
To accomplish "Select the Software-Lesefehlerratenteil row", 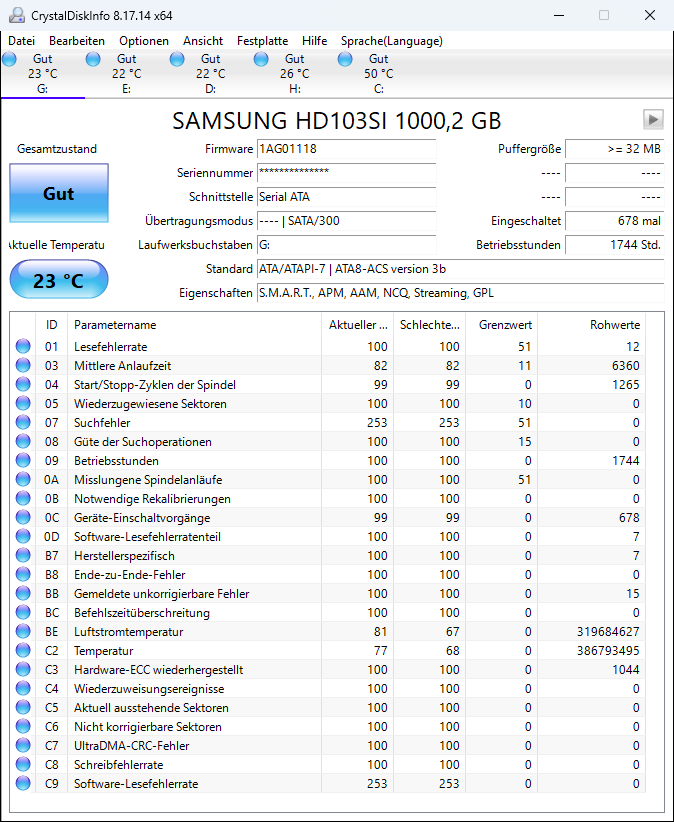I will click(x=328, y=536).
